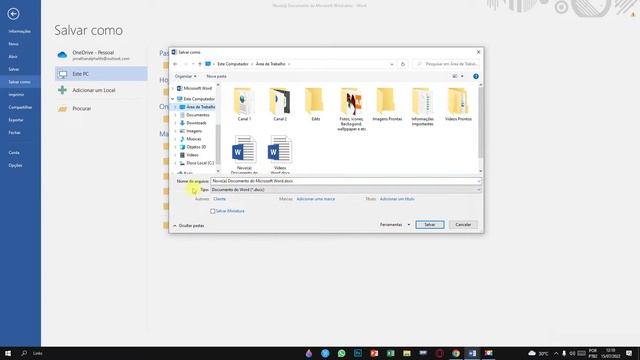The height and width of the screenshot is (360, 640).
Task: Click the blue help icon in dialog
Action: click(x=476, y=76)
